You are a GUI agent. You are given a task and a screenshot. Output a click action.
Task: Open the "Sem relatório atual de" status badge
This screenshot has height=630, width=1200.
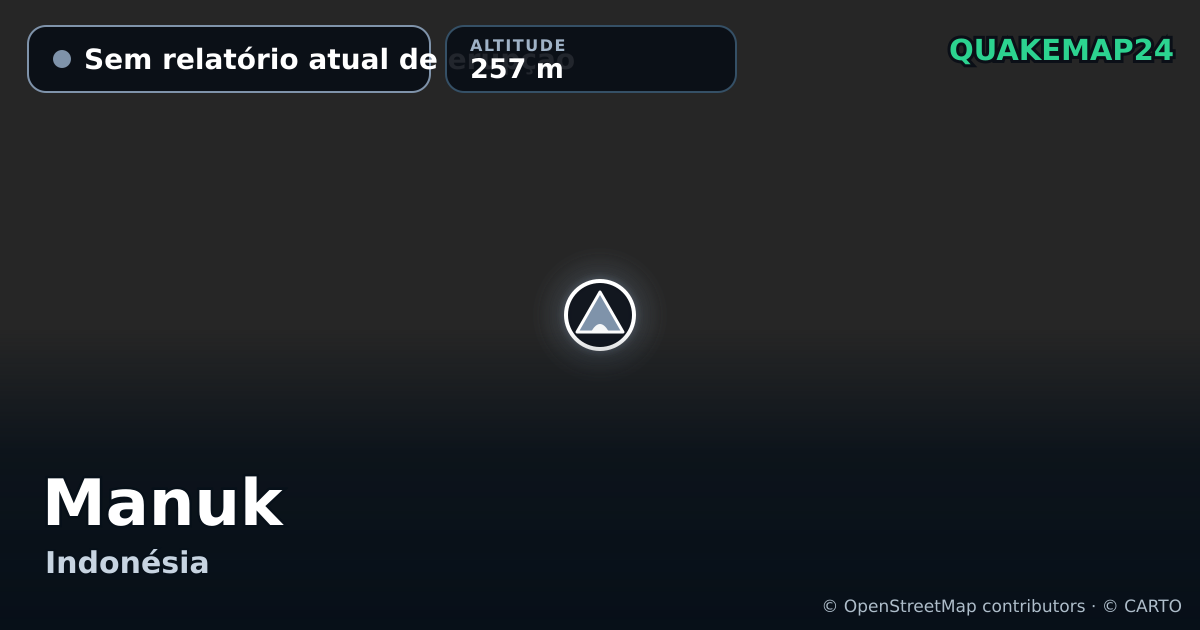pos(229,59)
